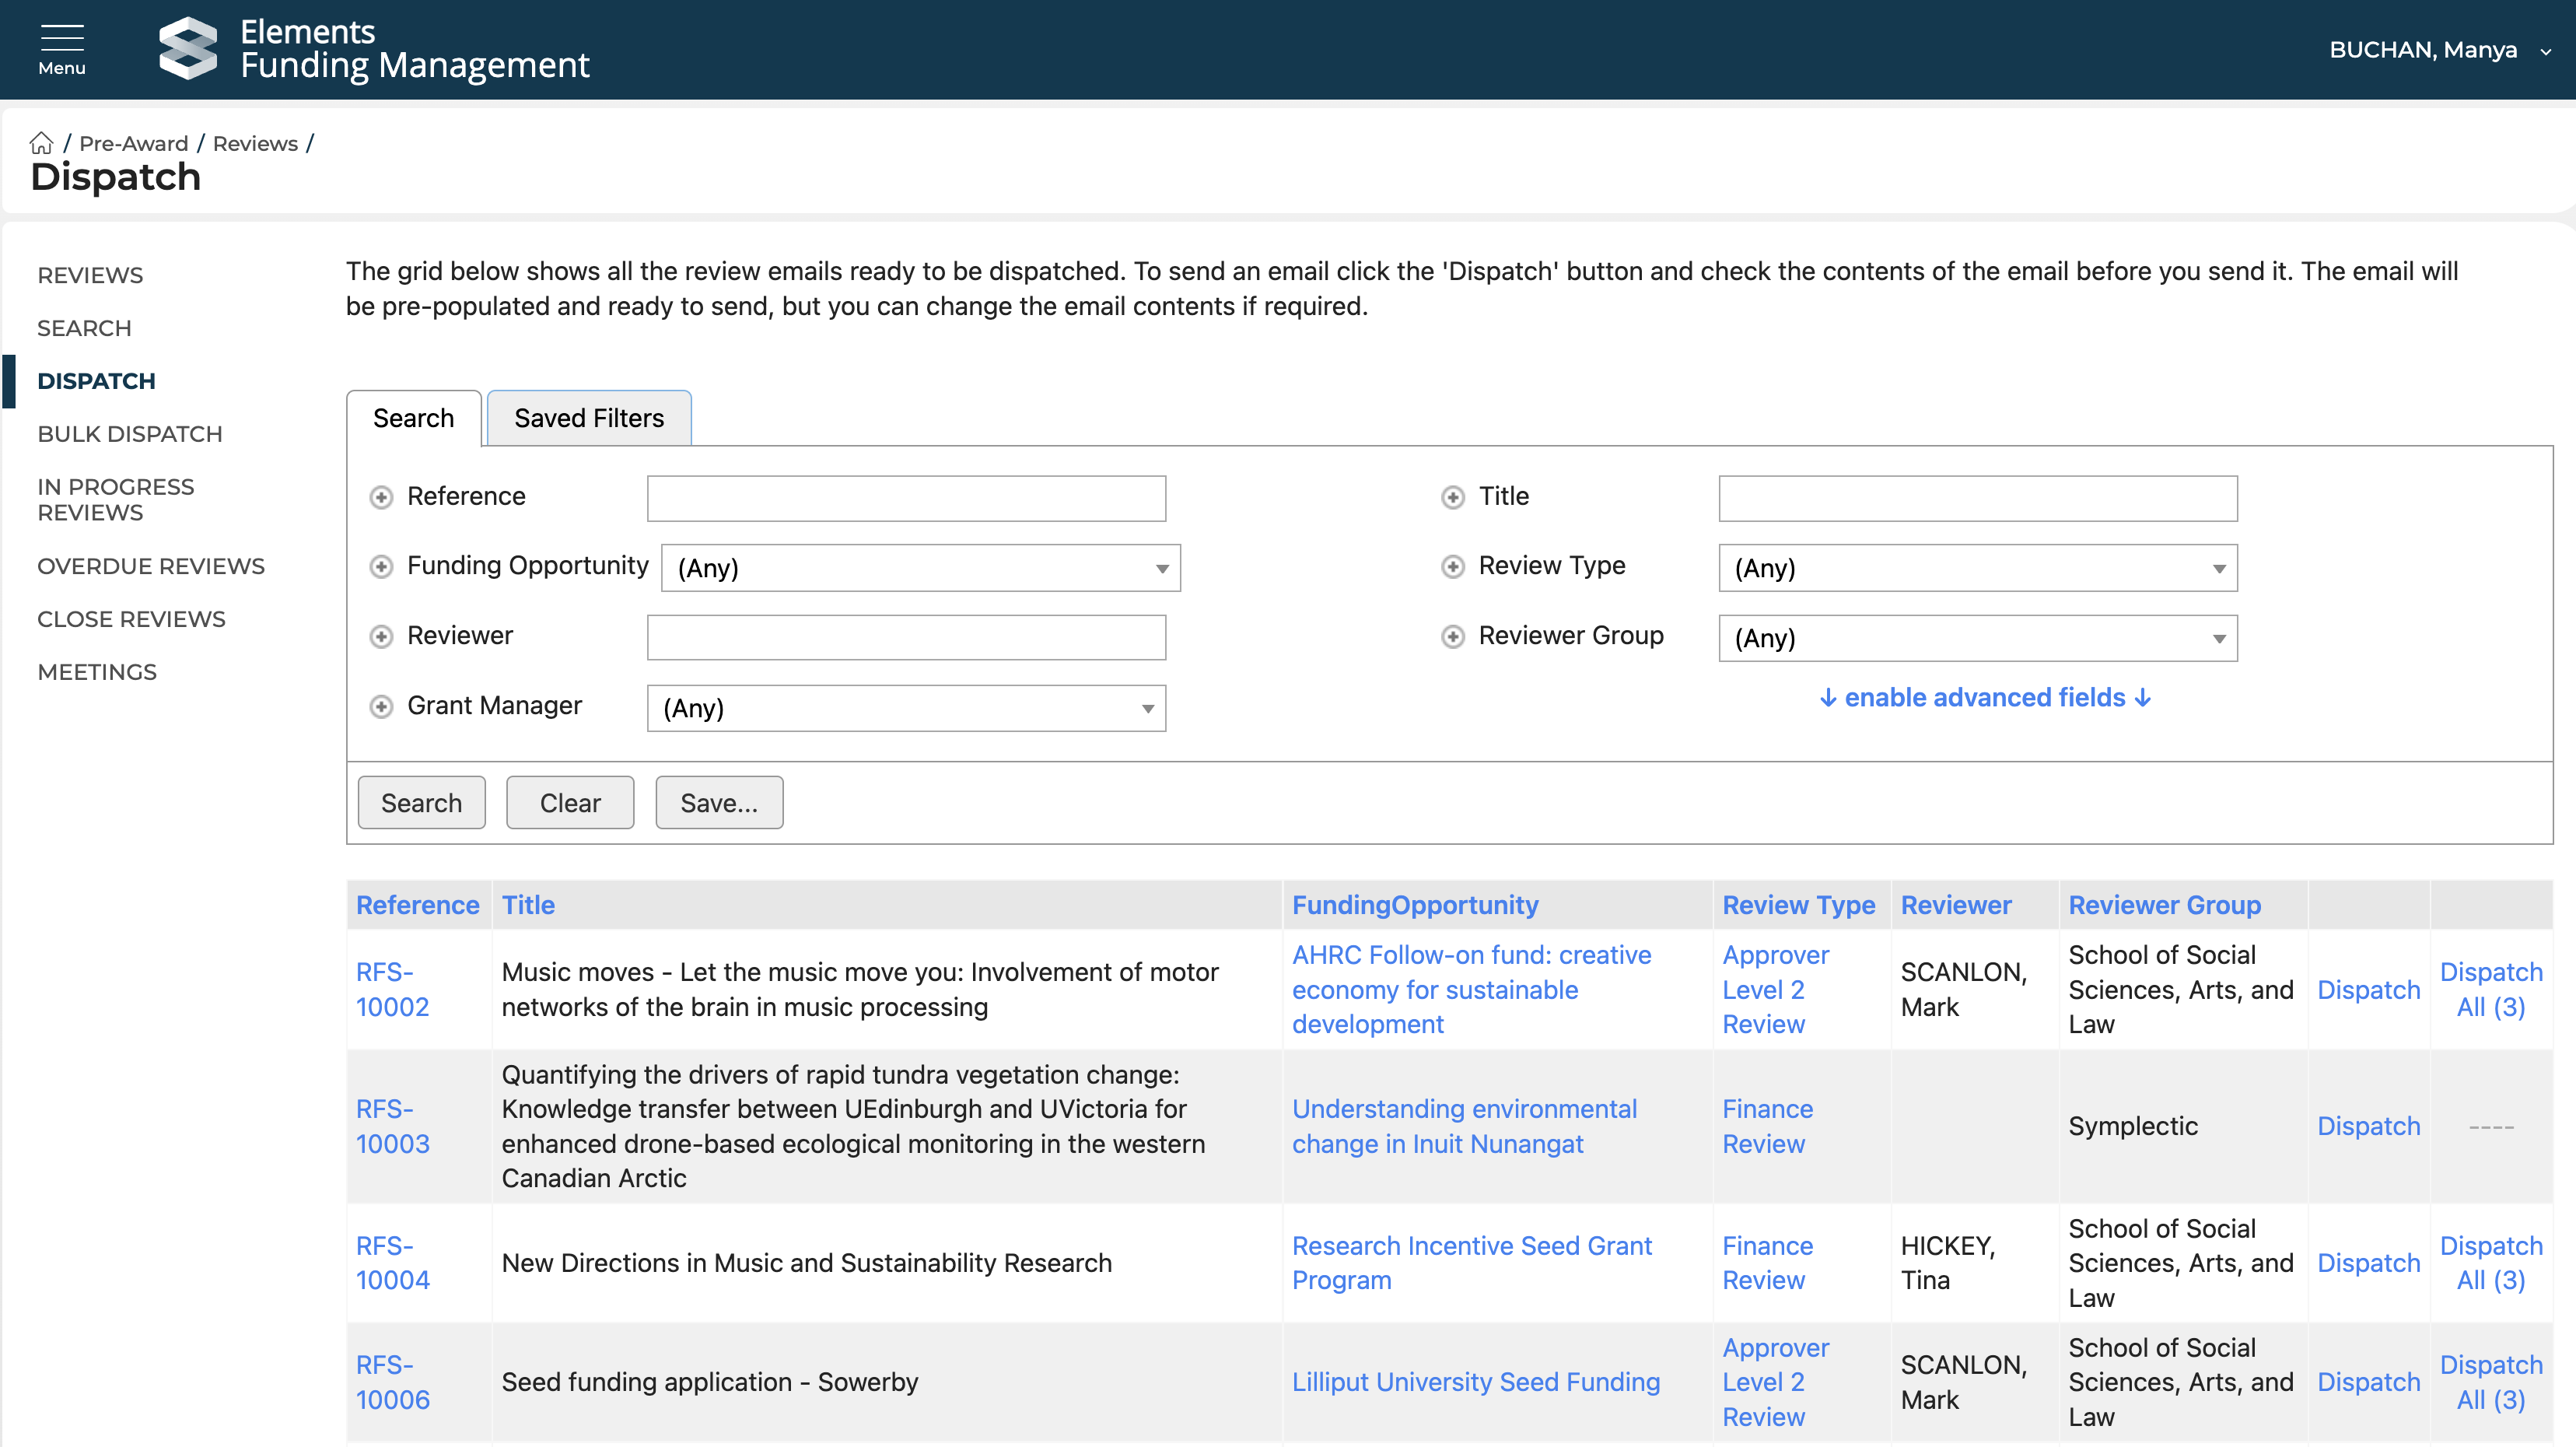The height and width of the screenshot is (1447, 2576).
Task: Click plus icon beside Funding Opportunity
Action: 381,567
